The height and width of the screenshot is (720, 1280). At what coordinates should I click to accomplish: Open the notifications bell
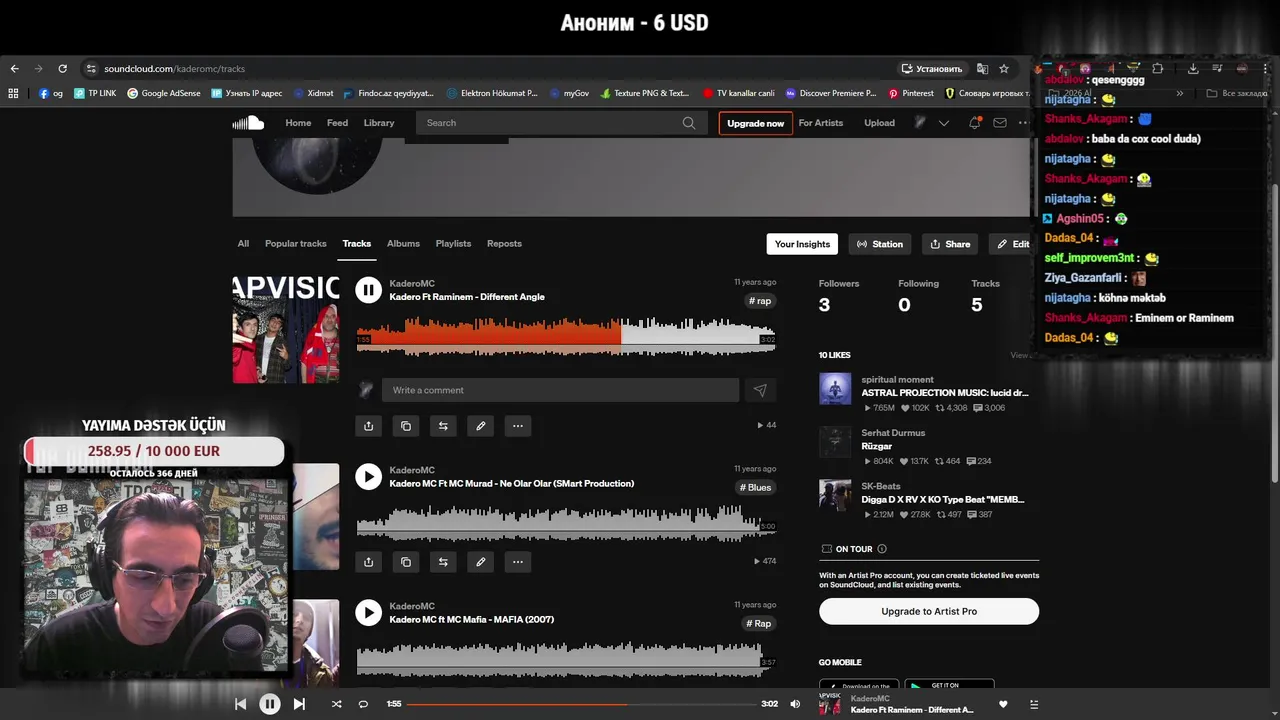pyautogui.click(x=974, y=123)
